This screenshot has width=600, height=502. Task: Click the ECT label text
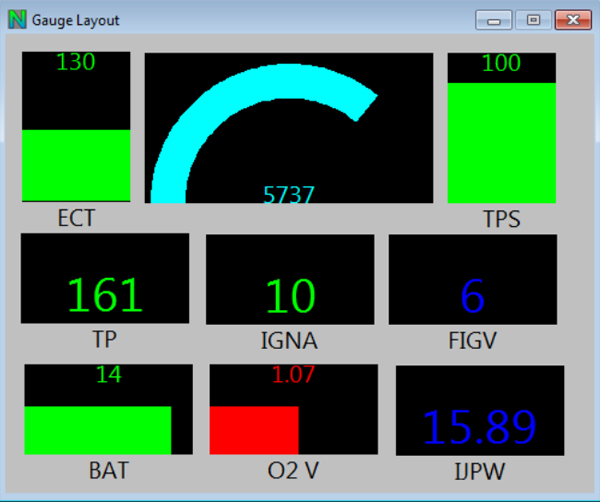[x=76, y=218]
